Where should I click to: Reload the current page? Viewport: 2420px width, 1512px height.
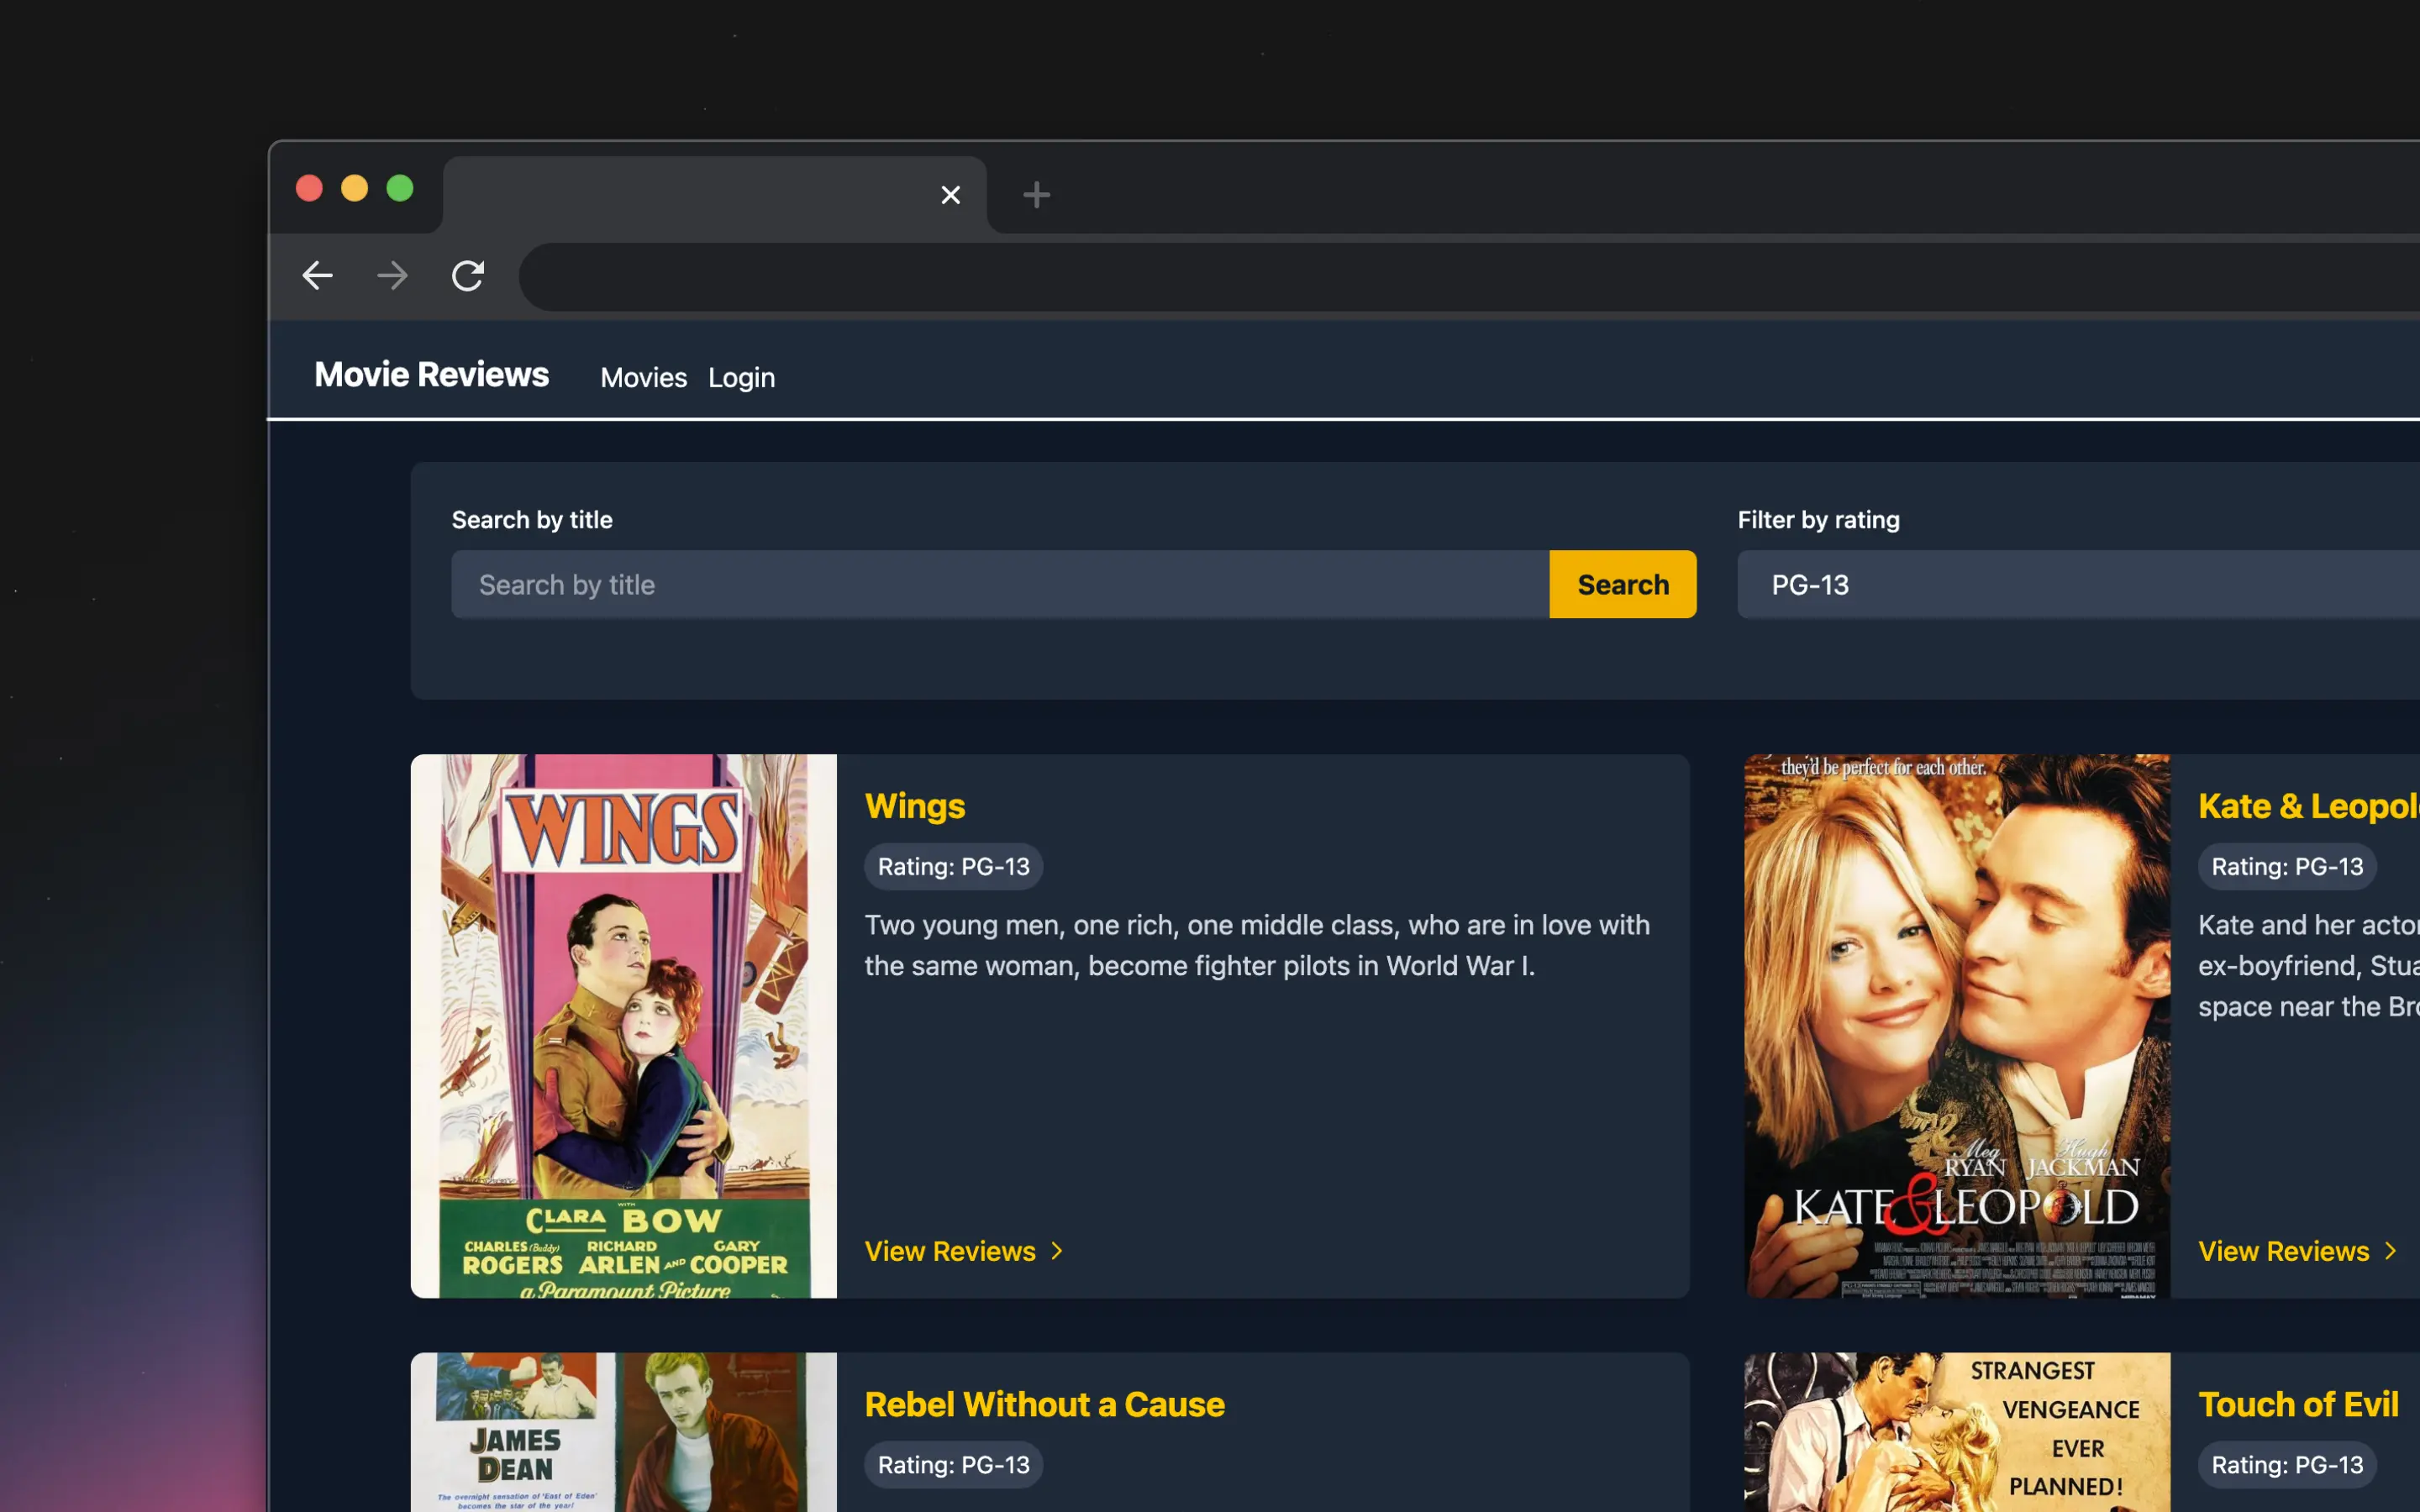[x=468, y=276]
